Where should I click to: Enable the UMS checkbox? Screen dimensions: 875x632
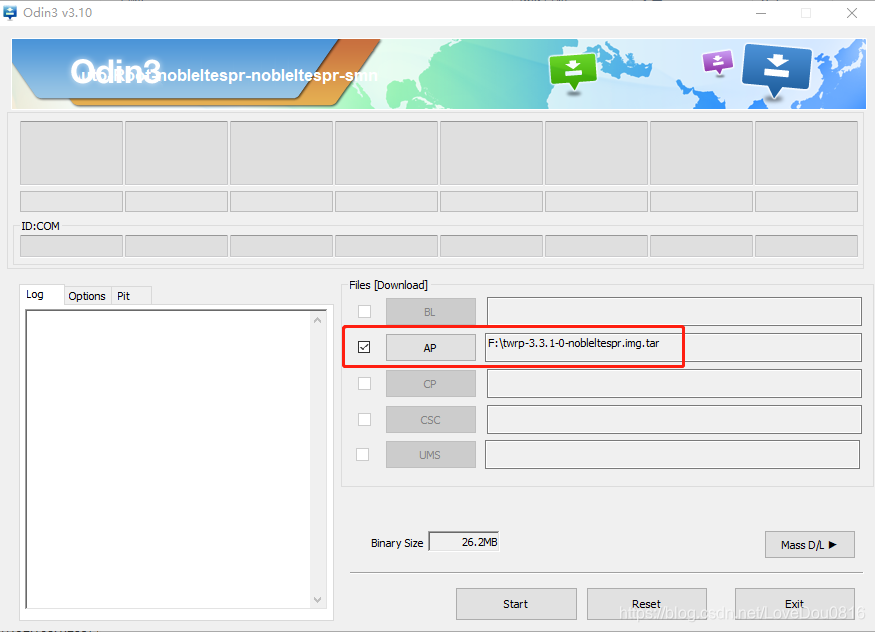point(363,455)
